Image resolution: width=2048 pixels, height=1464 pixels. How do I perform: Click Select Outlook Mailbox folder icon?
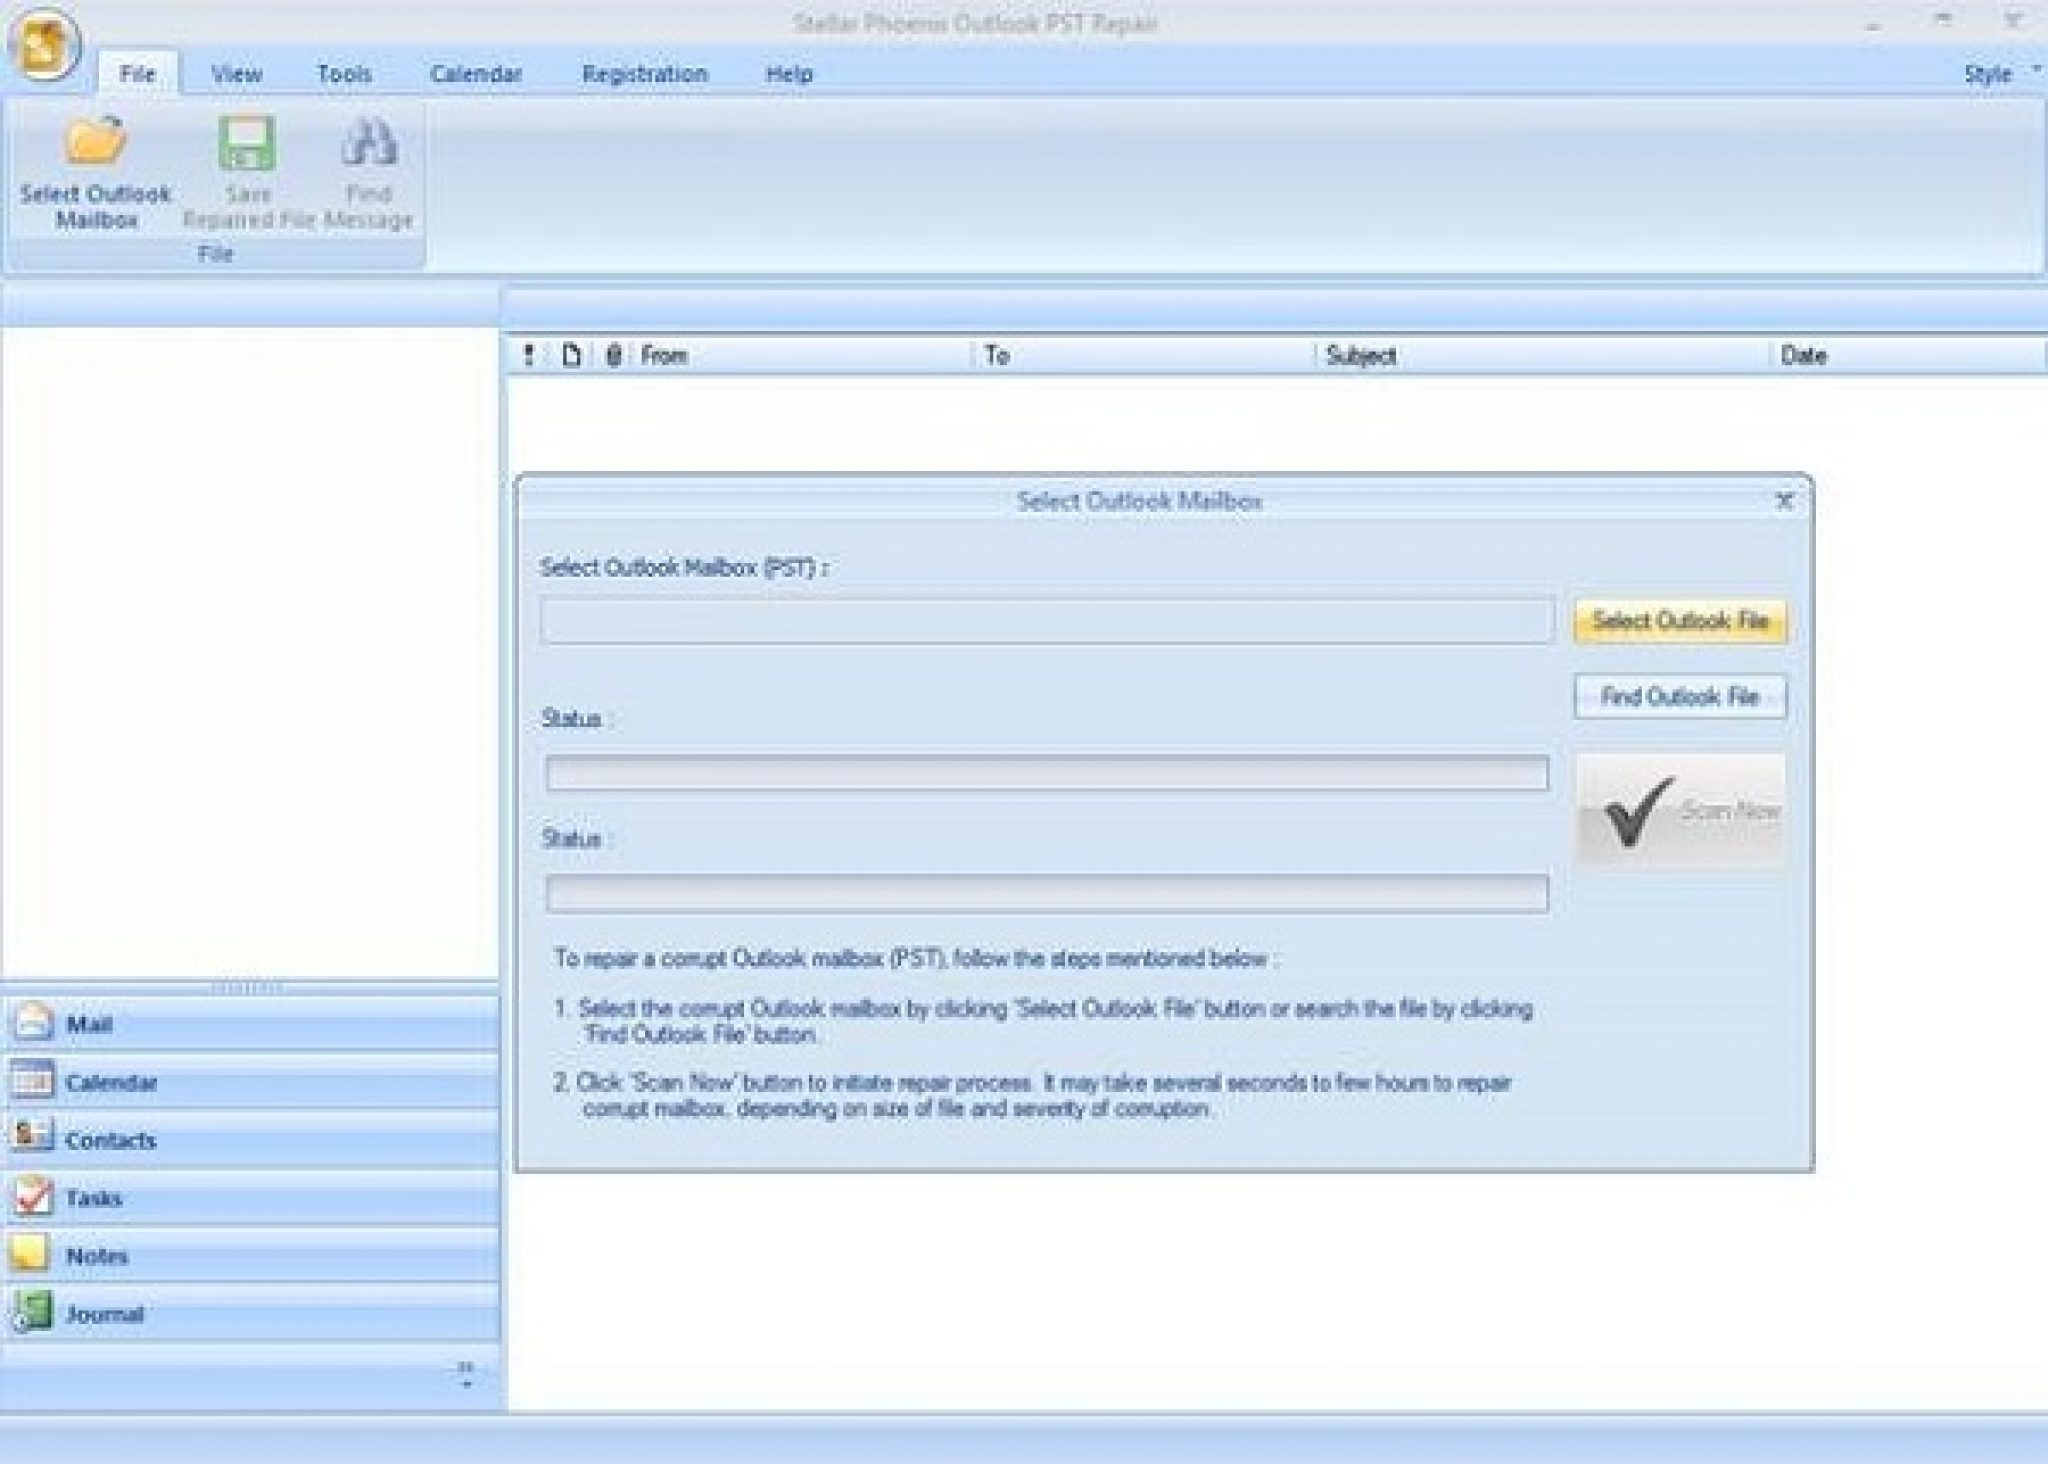[x=95, y=141]
